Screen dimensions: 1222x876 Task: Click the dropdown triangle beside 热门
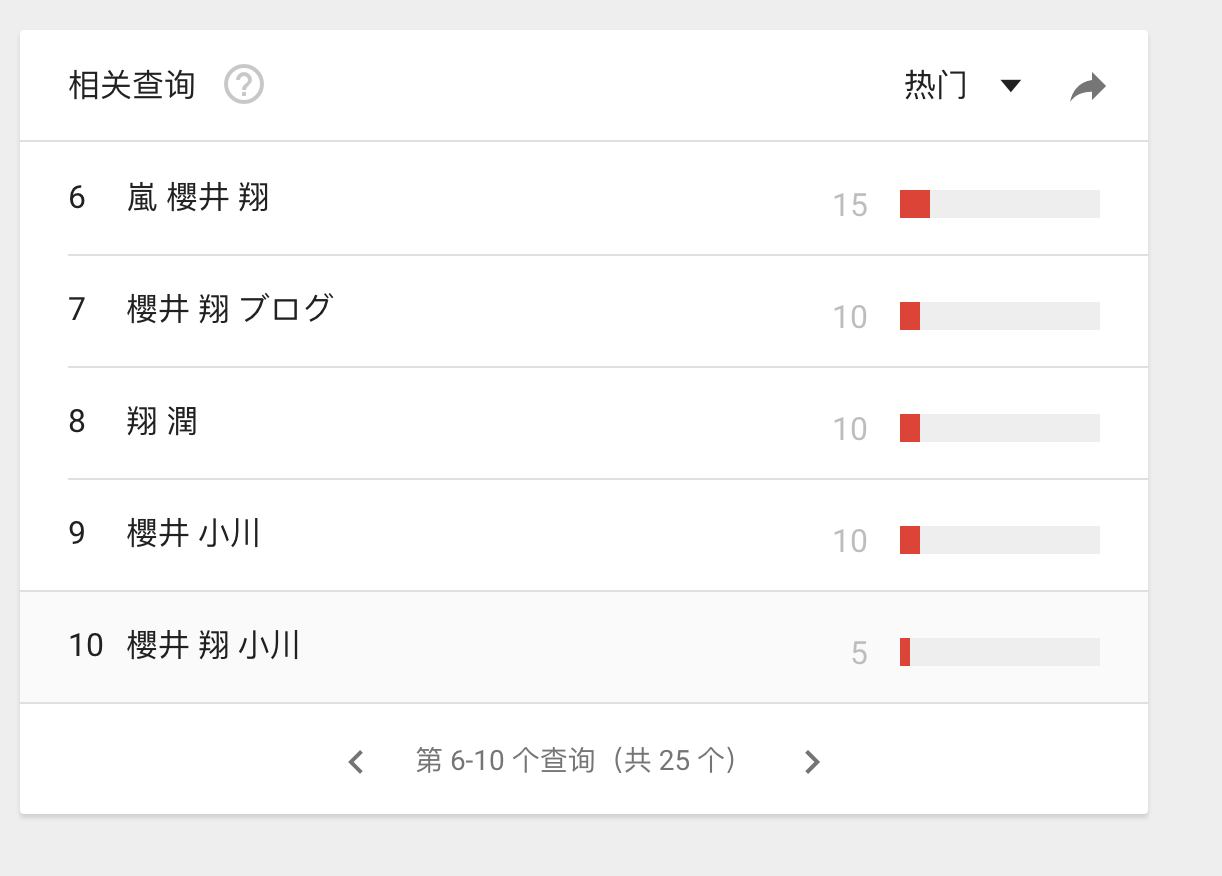click(1011, 86)
